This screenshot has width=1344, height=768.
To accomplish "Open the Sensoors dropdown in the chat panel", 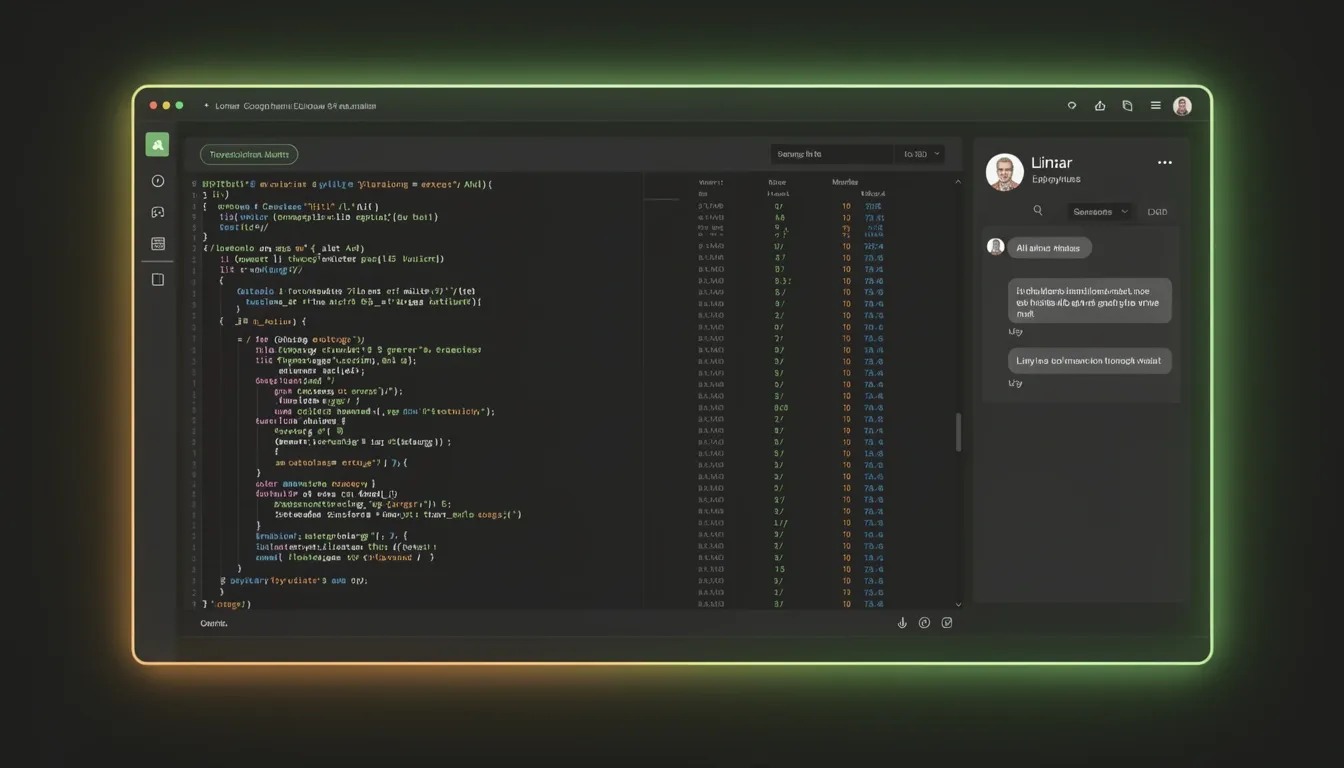I will (1099, 212).
